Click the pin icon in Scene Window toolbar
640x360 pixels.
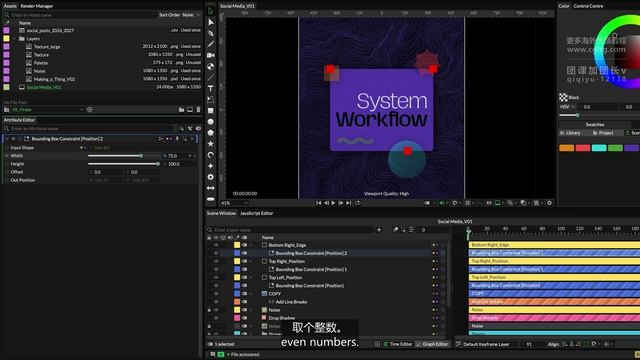396,230
